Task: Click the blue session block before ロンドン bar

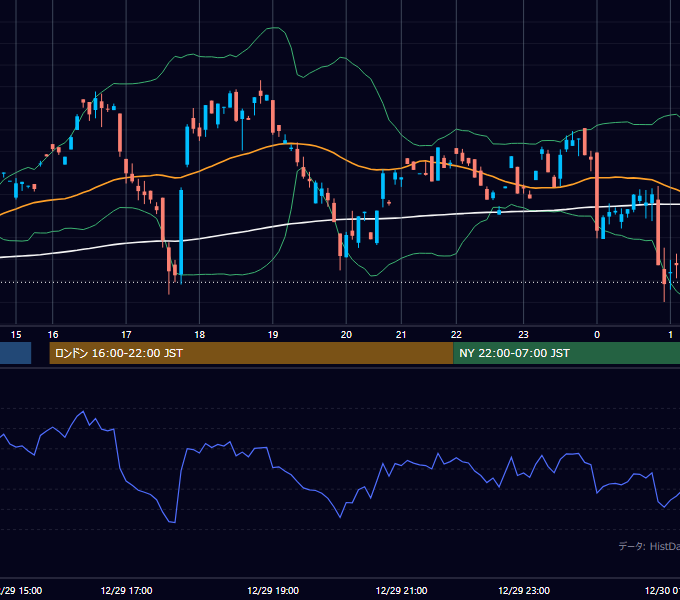Action: coord(16,353)
